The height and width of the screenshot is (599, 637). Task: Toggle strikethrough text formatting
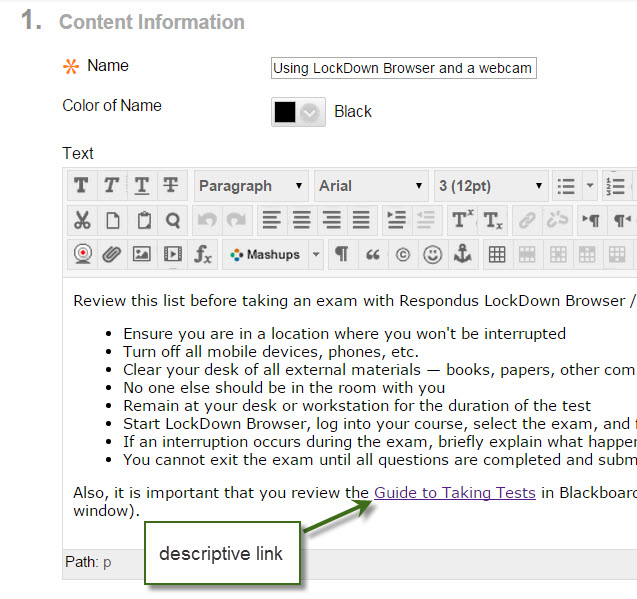[171, 186]
